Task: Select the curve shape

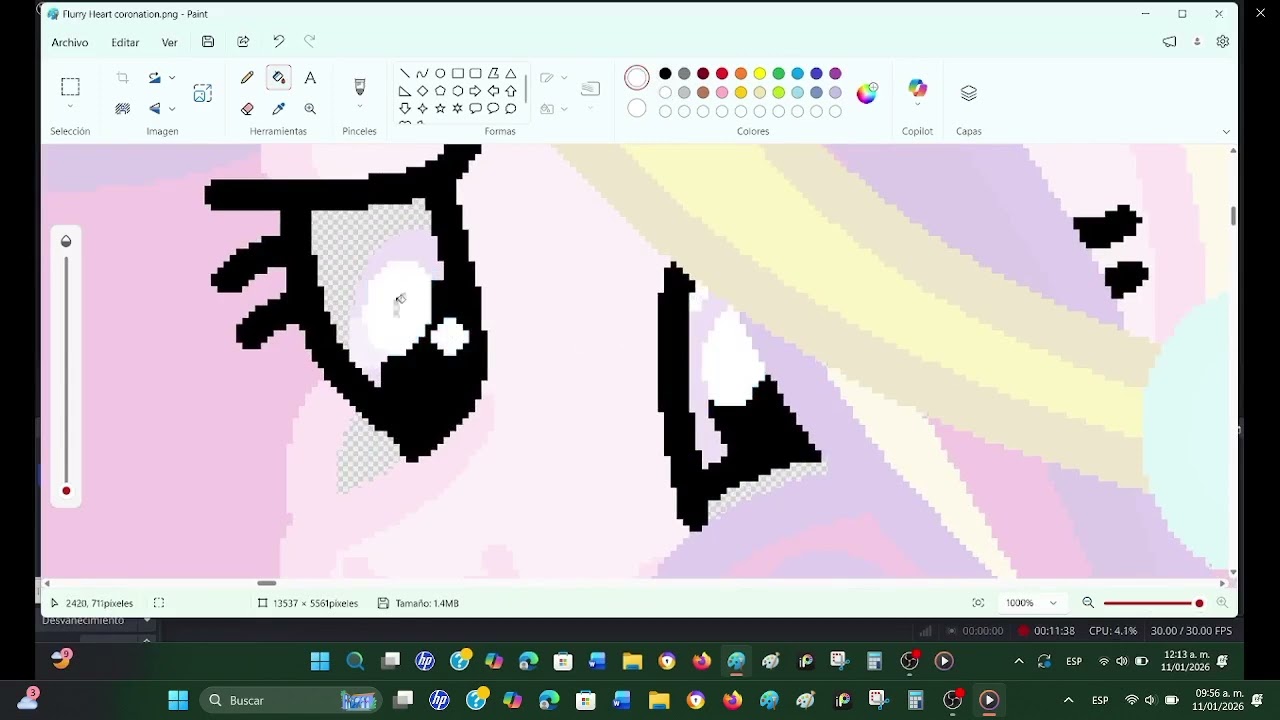Action: [x=422, y=73]
